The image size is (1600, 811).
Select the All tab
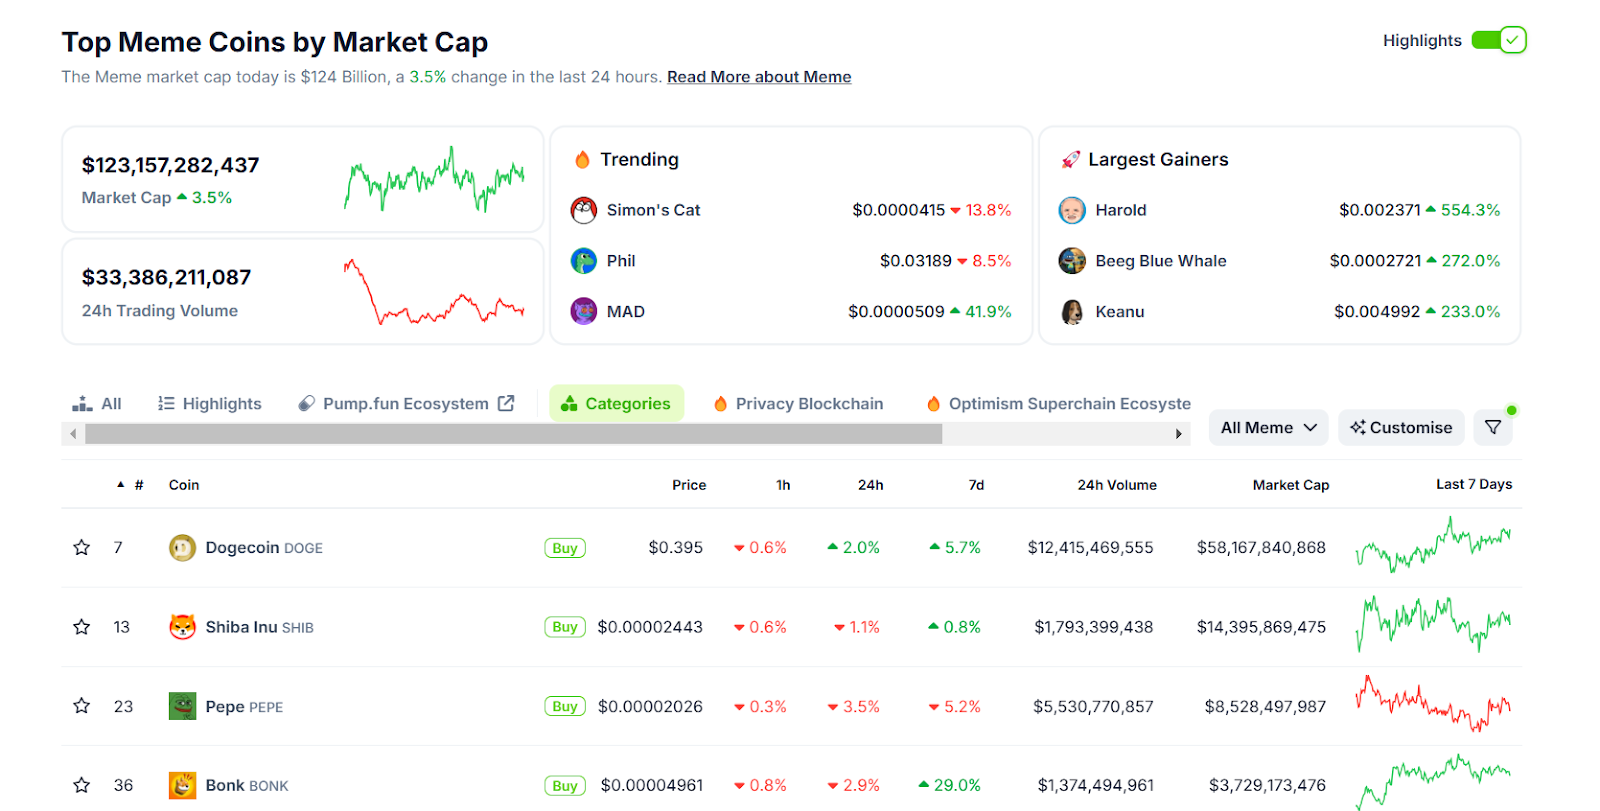97,404
